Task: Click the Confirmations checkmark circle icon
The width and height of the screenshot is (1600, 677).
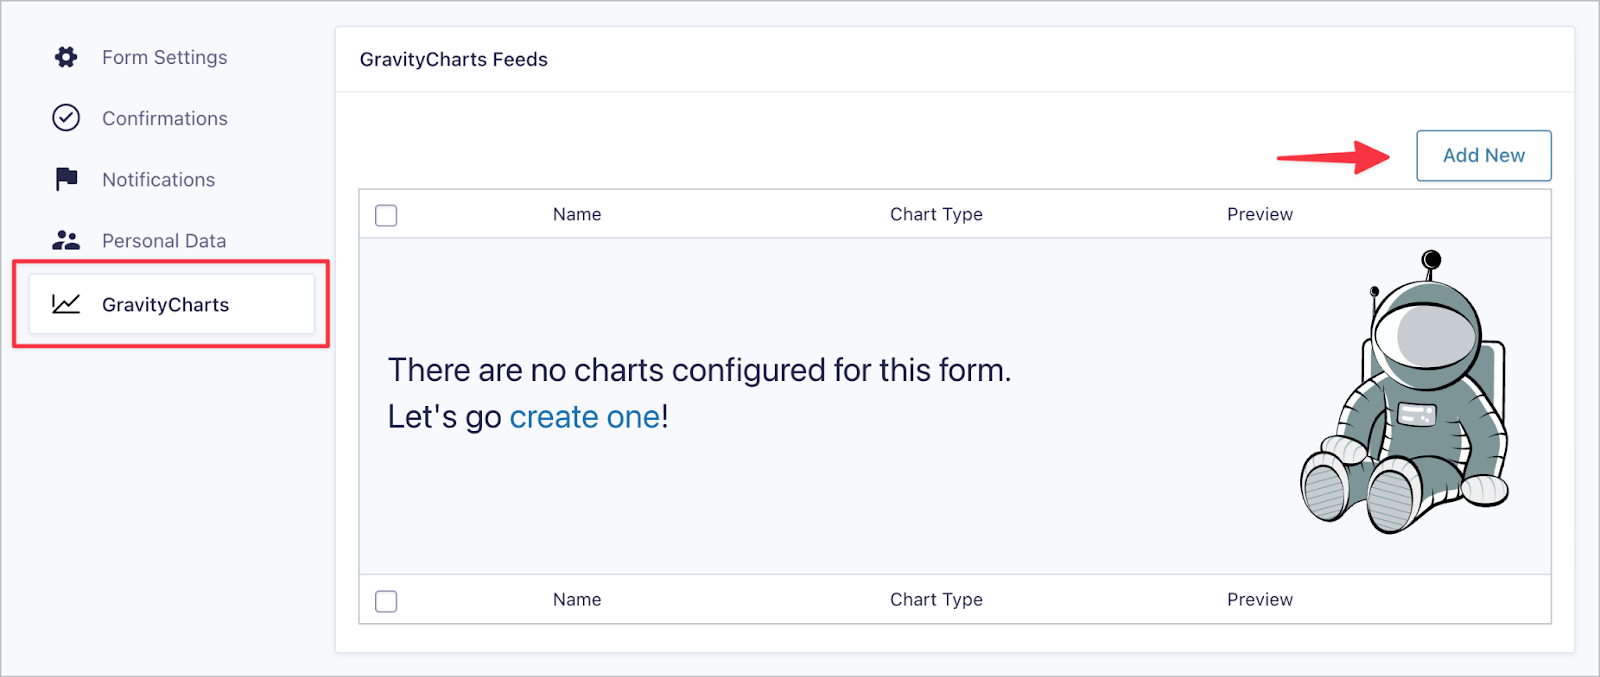Action: 66,118
